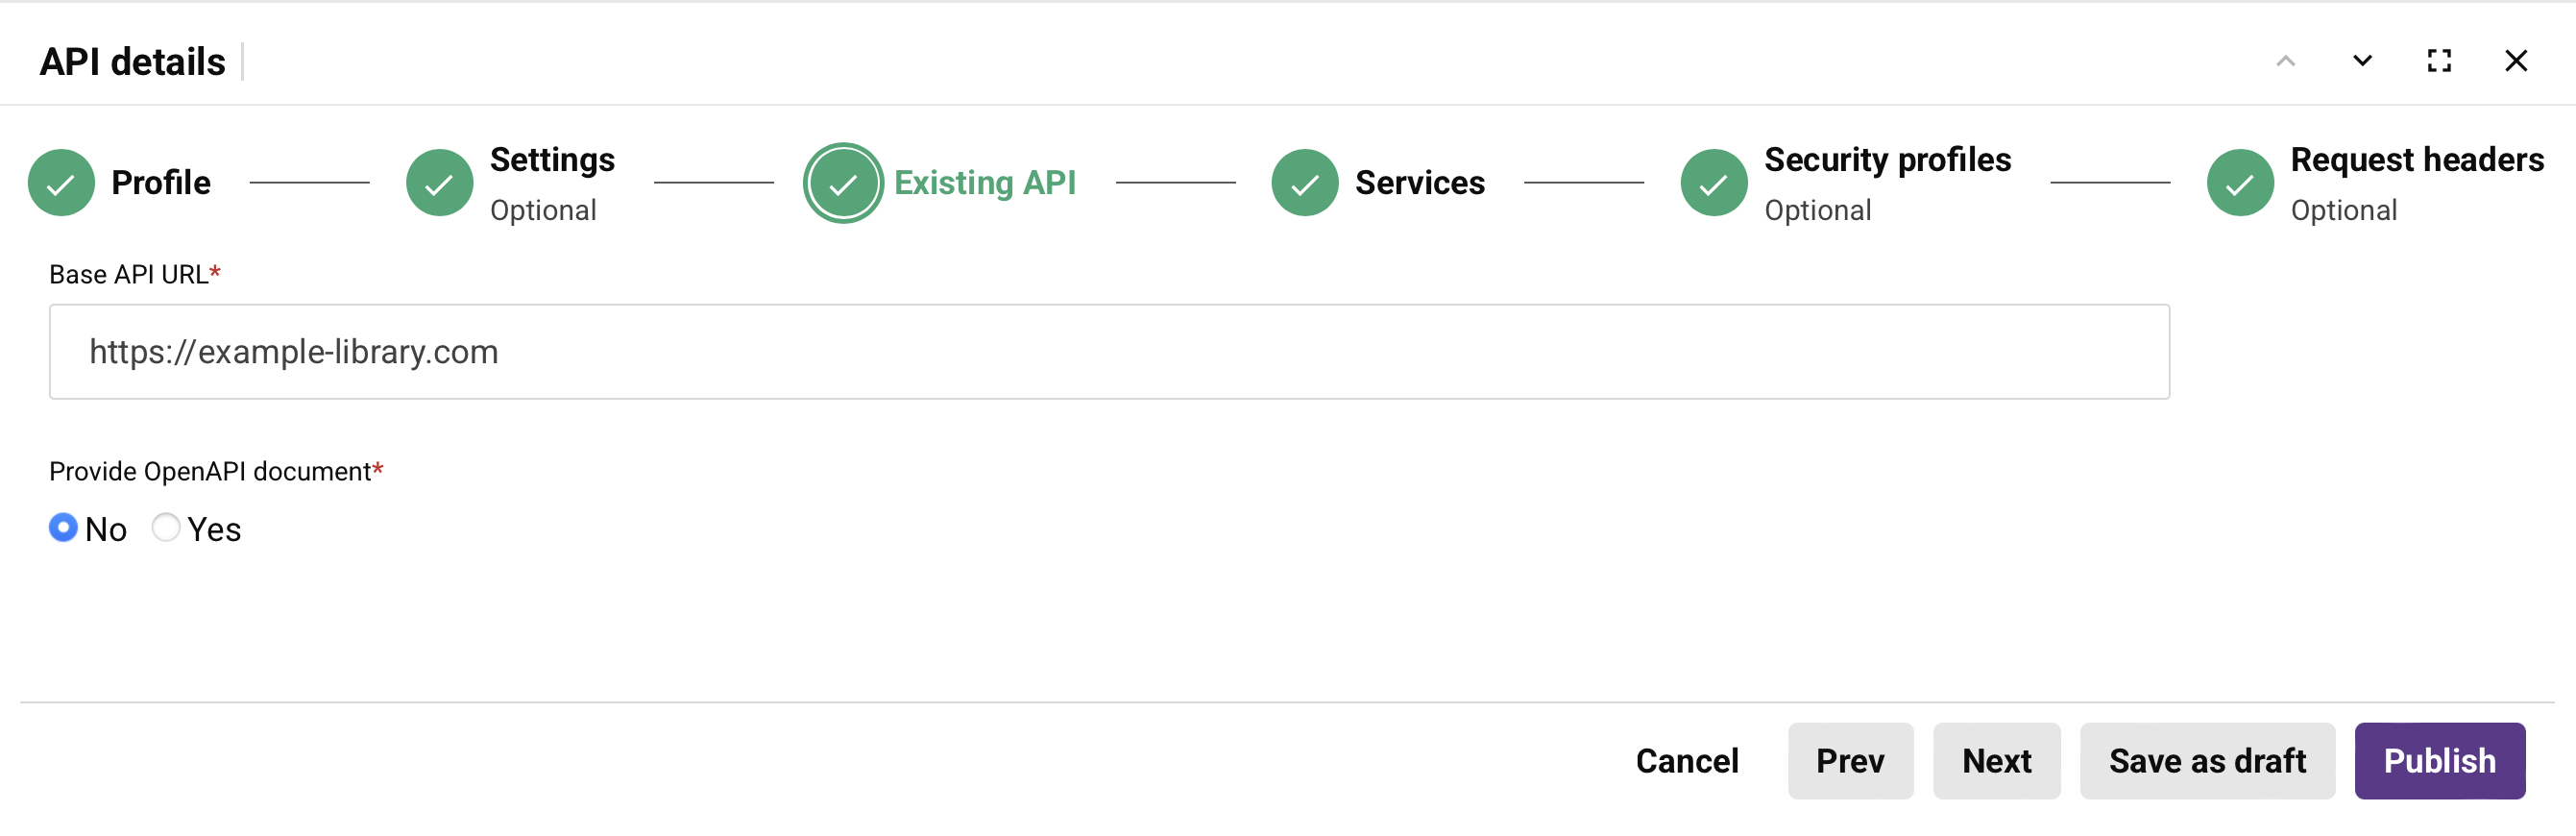
Task: Collapse the dialog using the up chevron
Action: tap(2285, 60)
